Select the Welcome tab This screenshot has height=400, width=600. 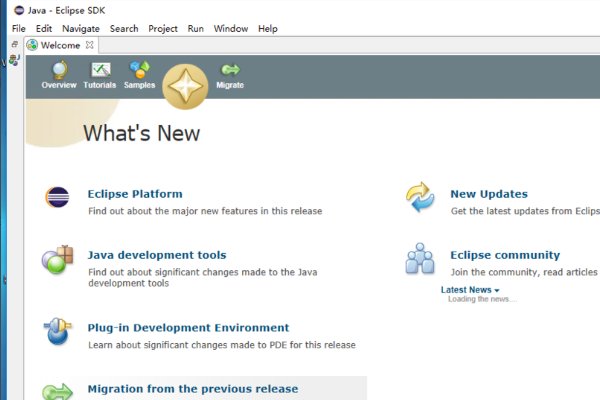point(60,45)
